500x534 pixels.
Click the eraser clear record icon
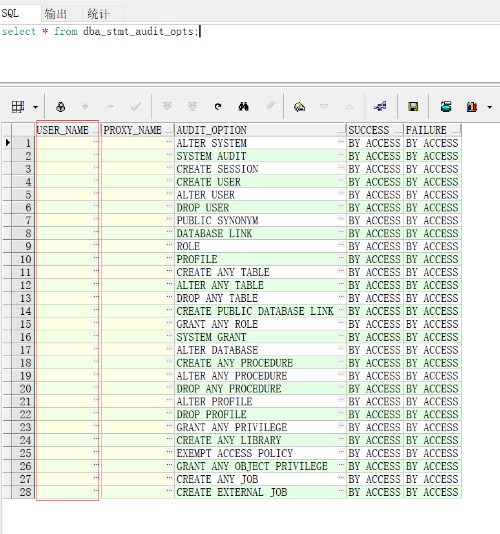pos(270,105)
